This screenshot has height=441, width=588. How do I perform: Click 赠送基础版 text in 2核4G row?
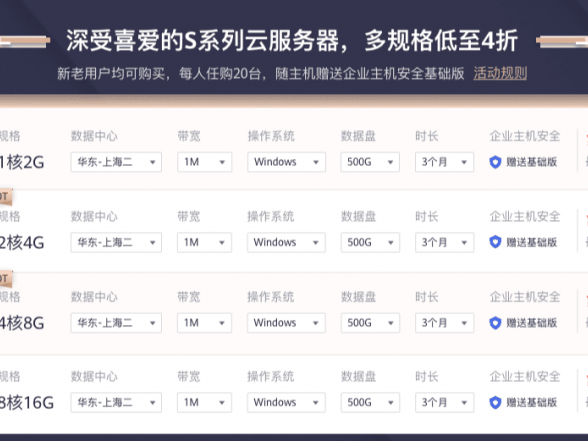tap(531, 242)
